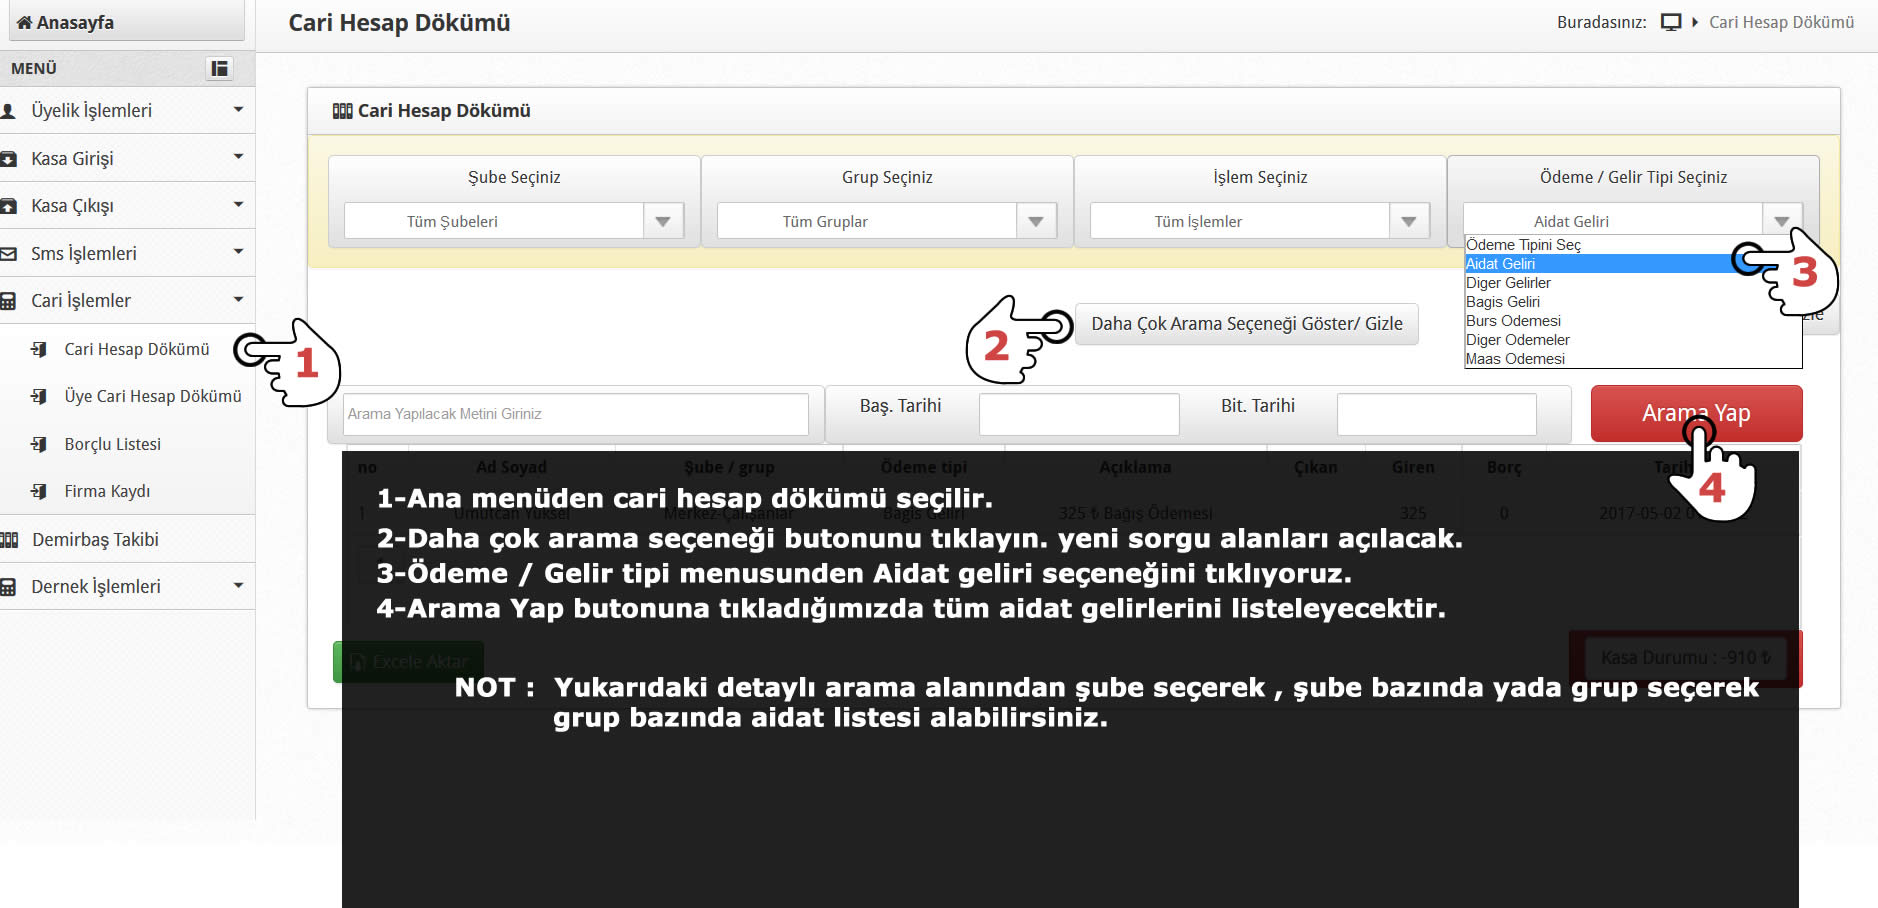Image resolution: width=1878 pixels, height=908 pixels.
Task: Select Bagis Geliri from the list
Action: pyautogui.click(x=1503, y=302)
